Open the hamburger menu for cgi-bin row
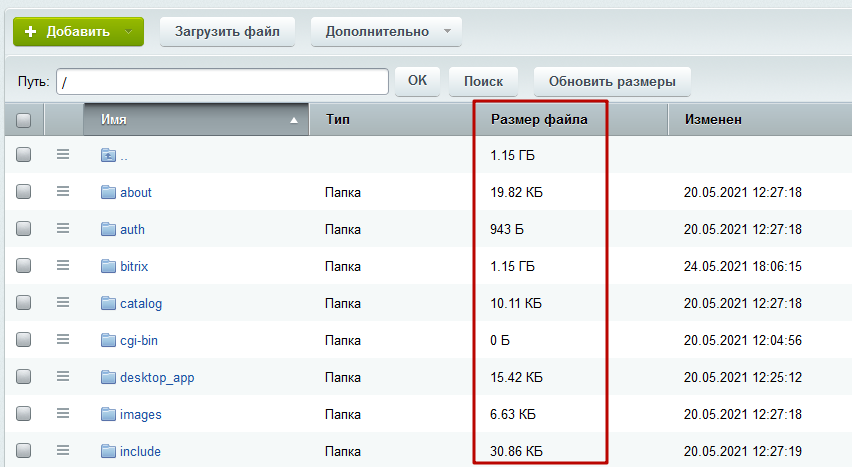This screenshot has height=467, width=852. pyautogui.click(x=63, y=340)
